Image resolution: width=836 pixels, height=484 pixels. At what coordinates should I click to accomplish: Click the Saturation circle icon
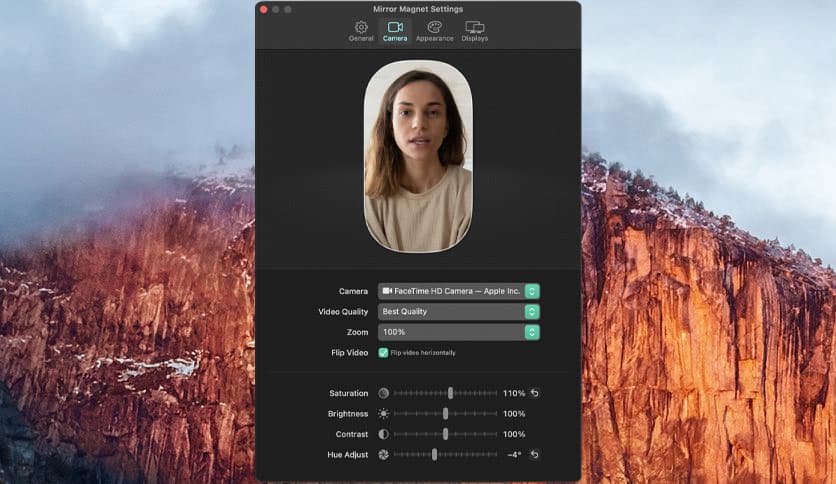click(x=383, y=393)
